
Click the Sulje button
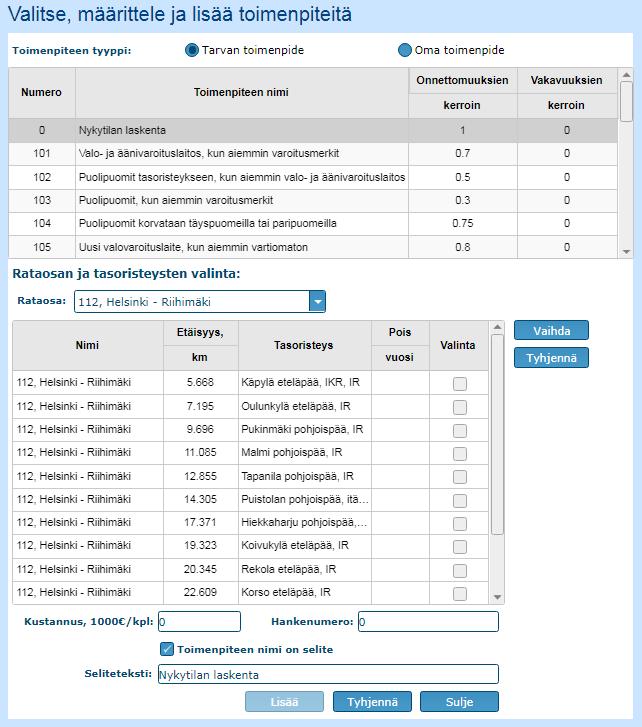[x=459, y=701]
